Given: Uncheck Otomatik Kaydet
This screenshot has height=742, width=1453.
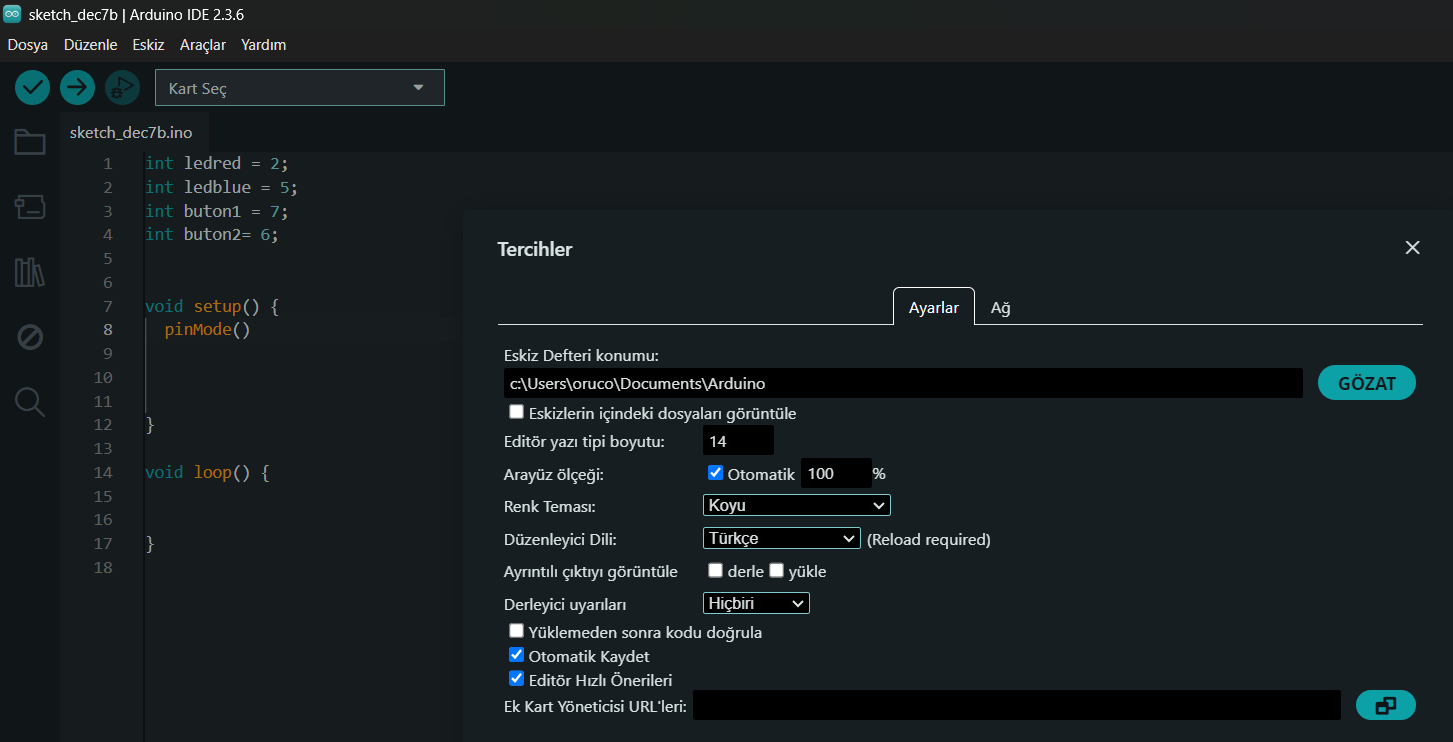Looking at the screenshot, I should pos(516,655).
